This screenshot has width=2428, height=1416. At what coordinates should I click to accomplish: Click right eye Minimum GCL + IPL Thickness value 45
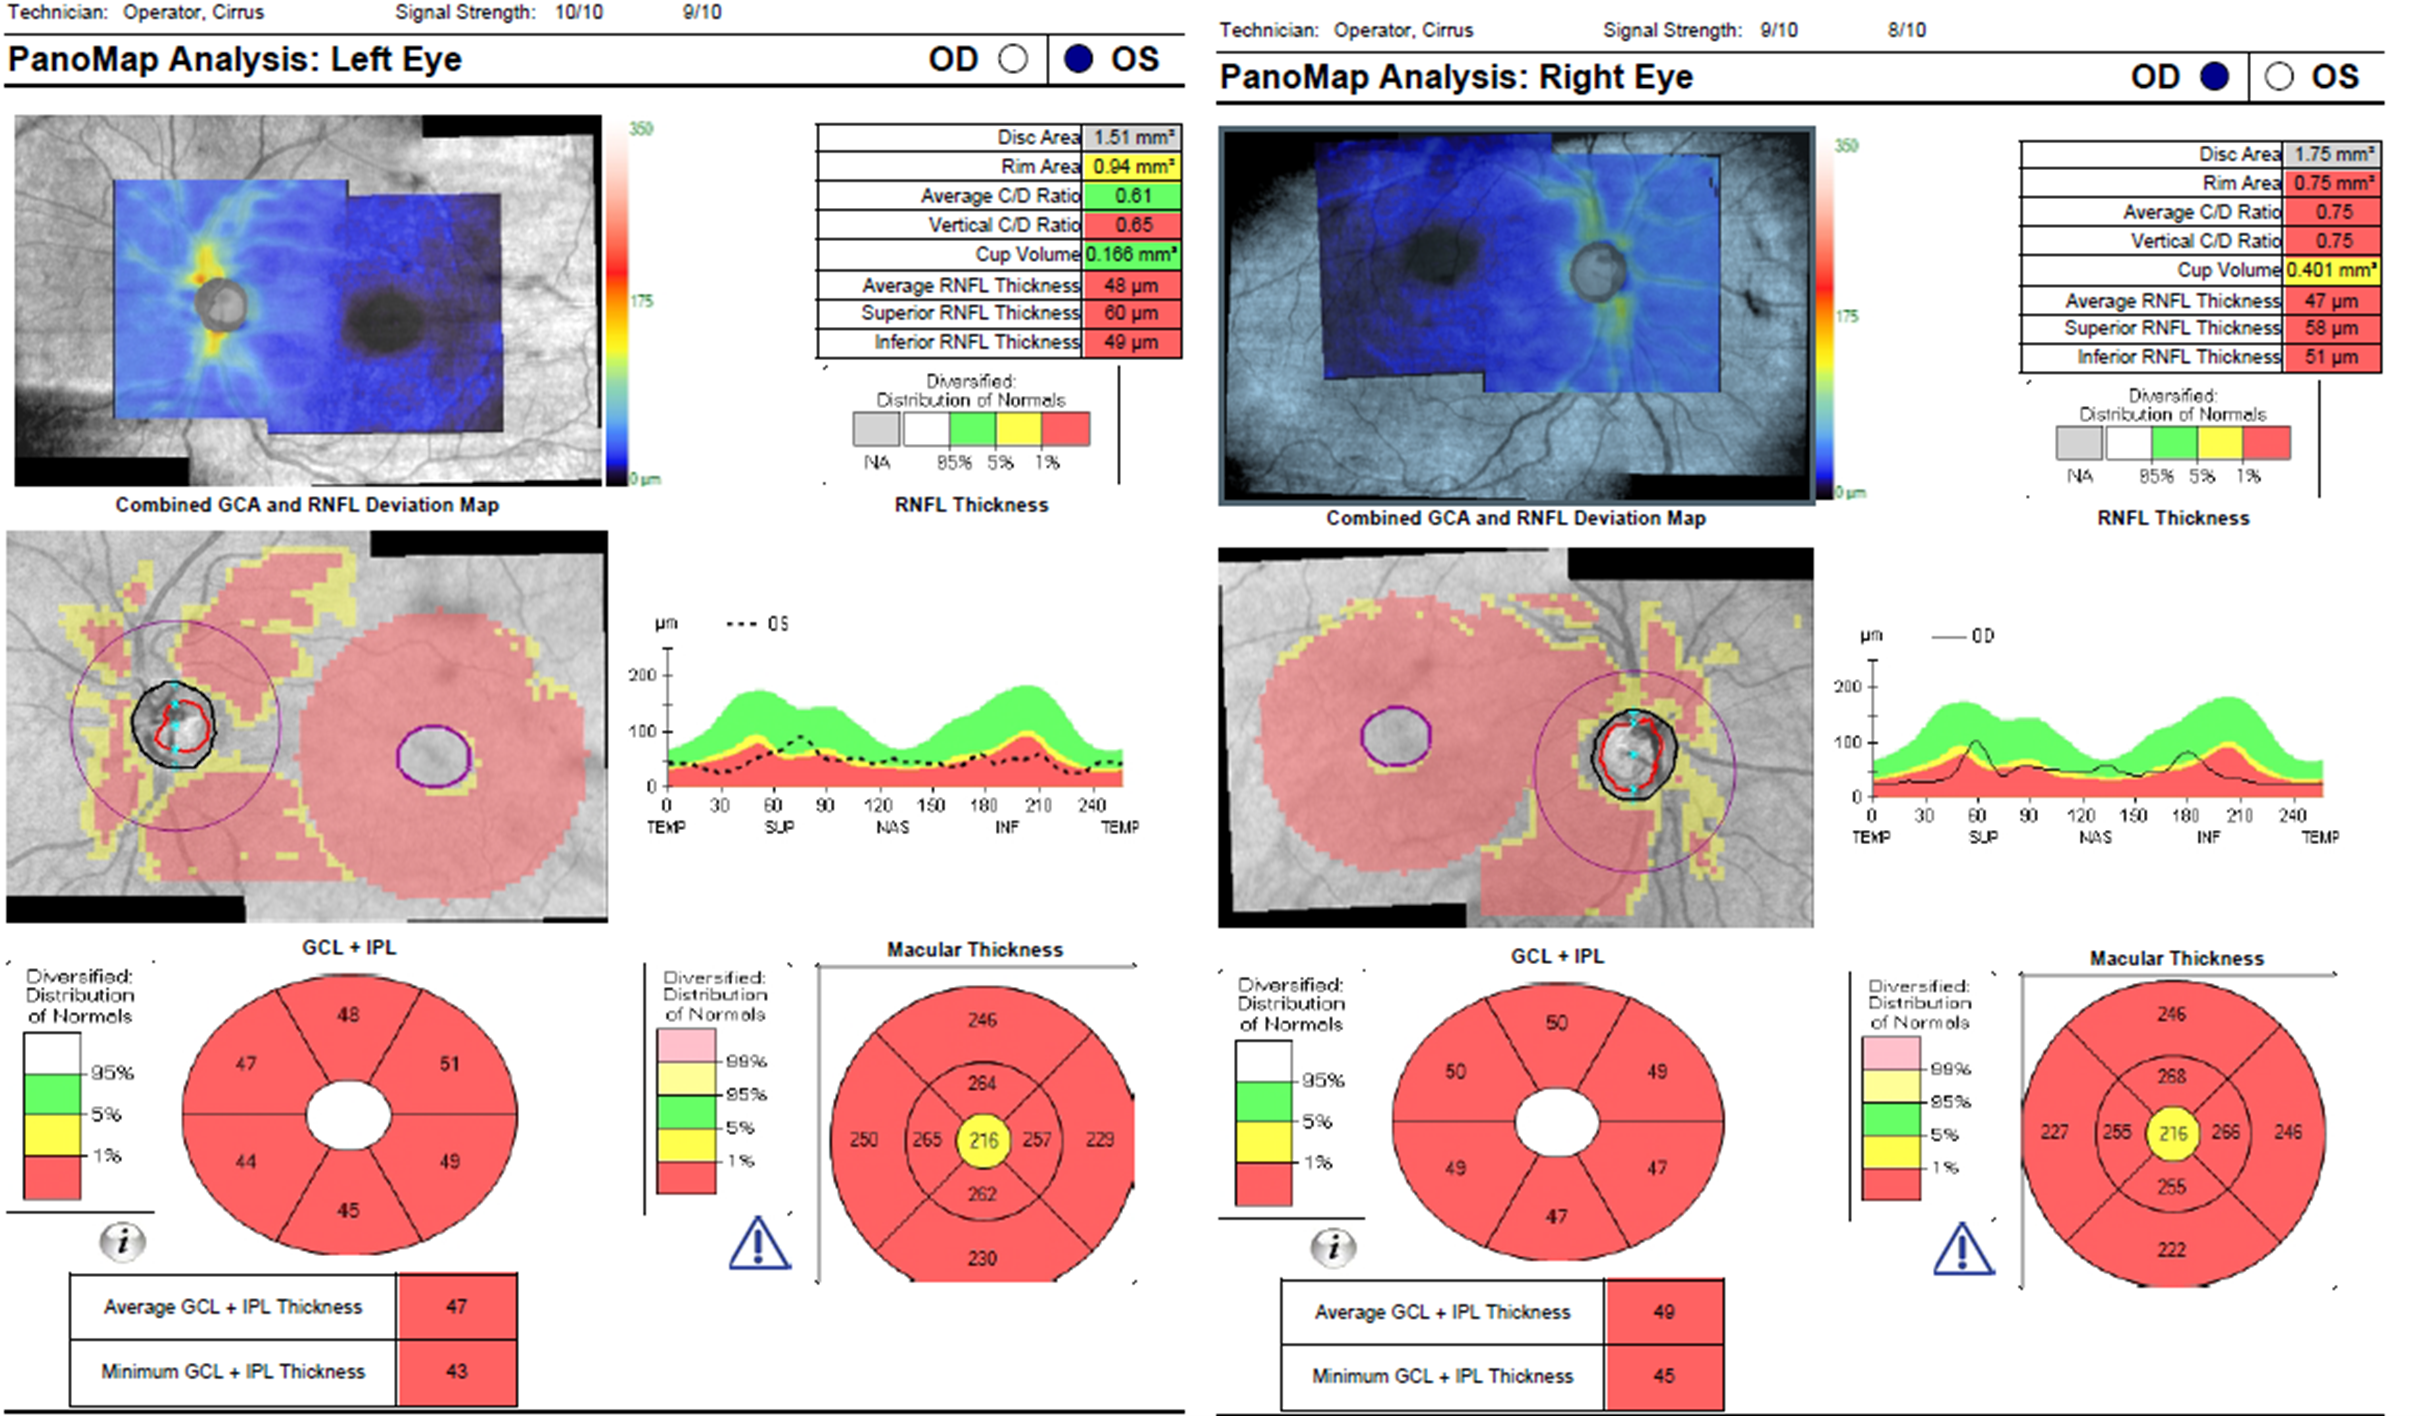(1663, 1376)
